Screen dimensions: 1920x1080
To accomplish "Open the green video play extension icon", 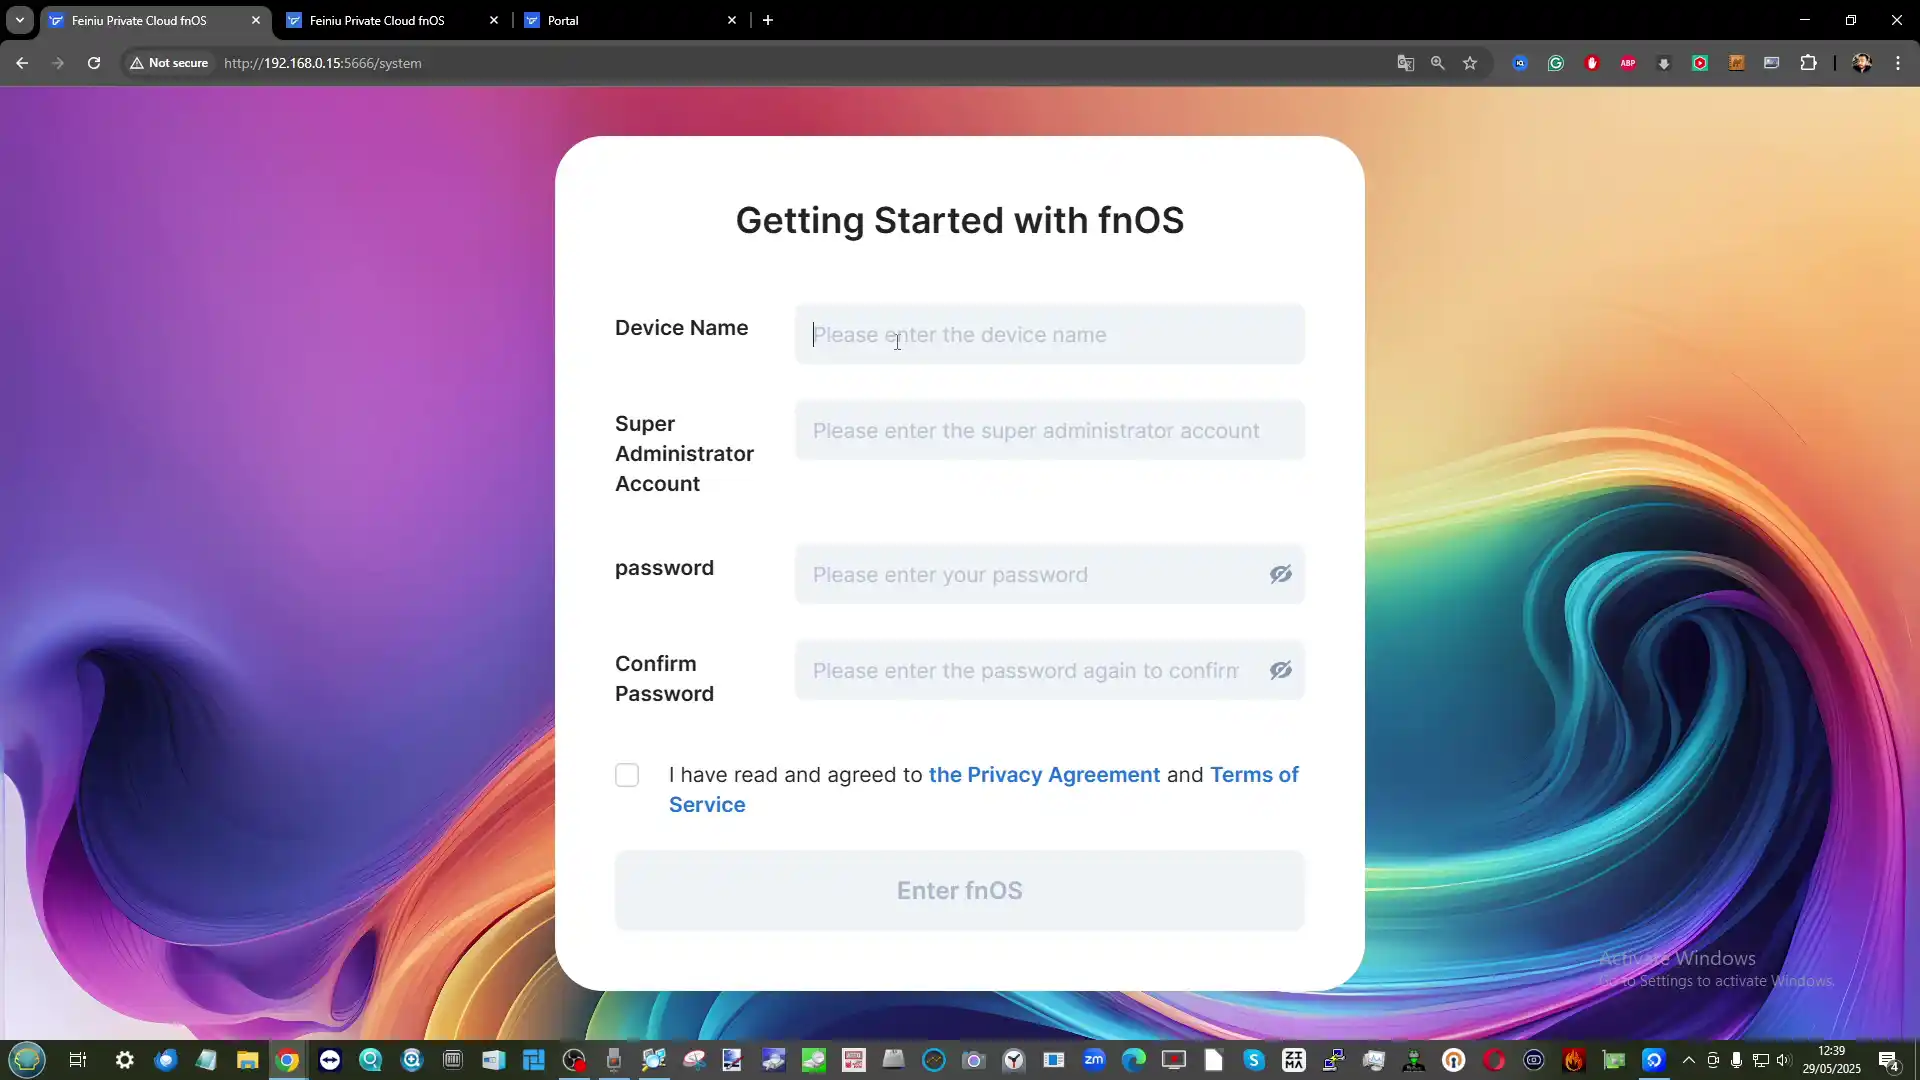I will click(1700, 63).
